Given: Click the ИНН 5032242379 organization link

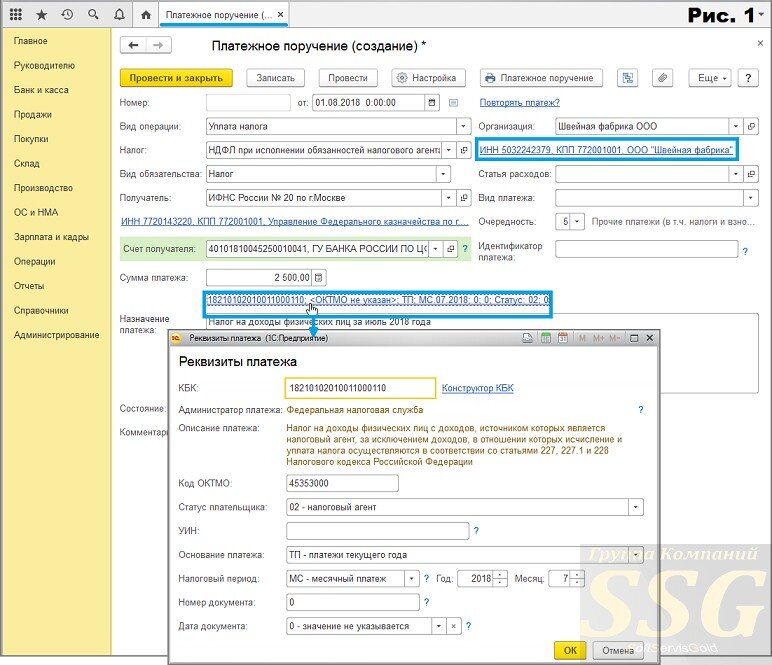Looking at the screenshot, I should (606, 150).
